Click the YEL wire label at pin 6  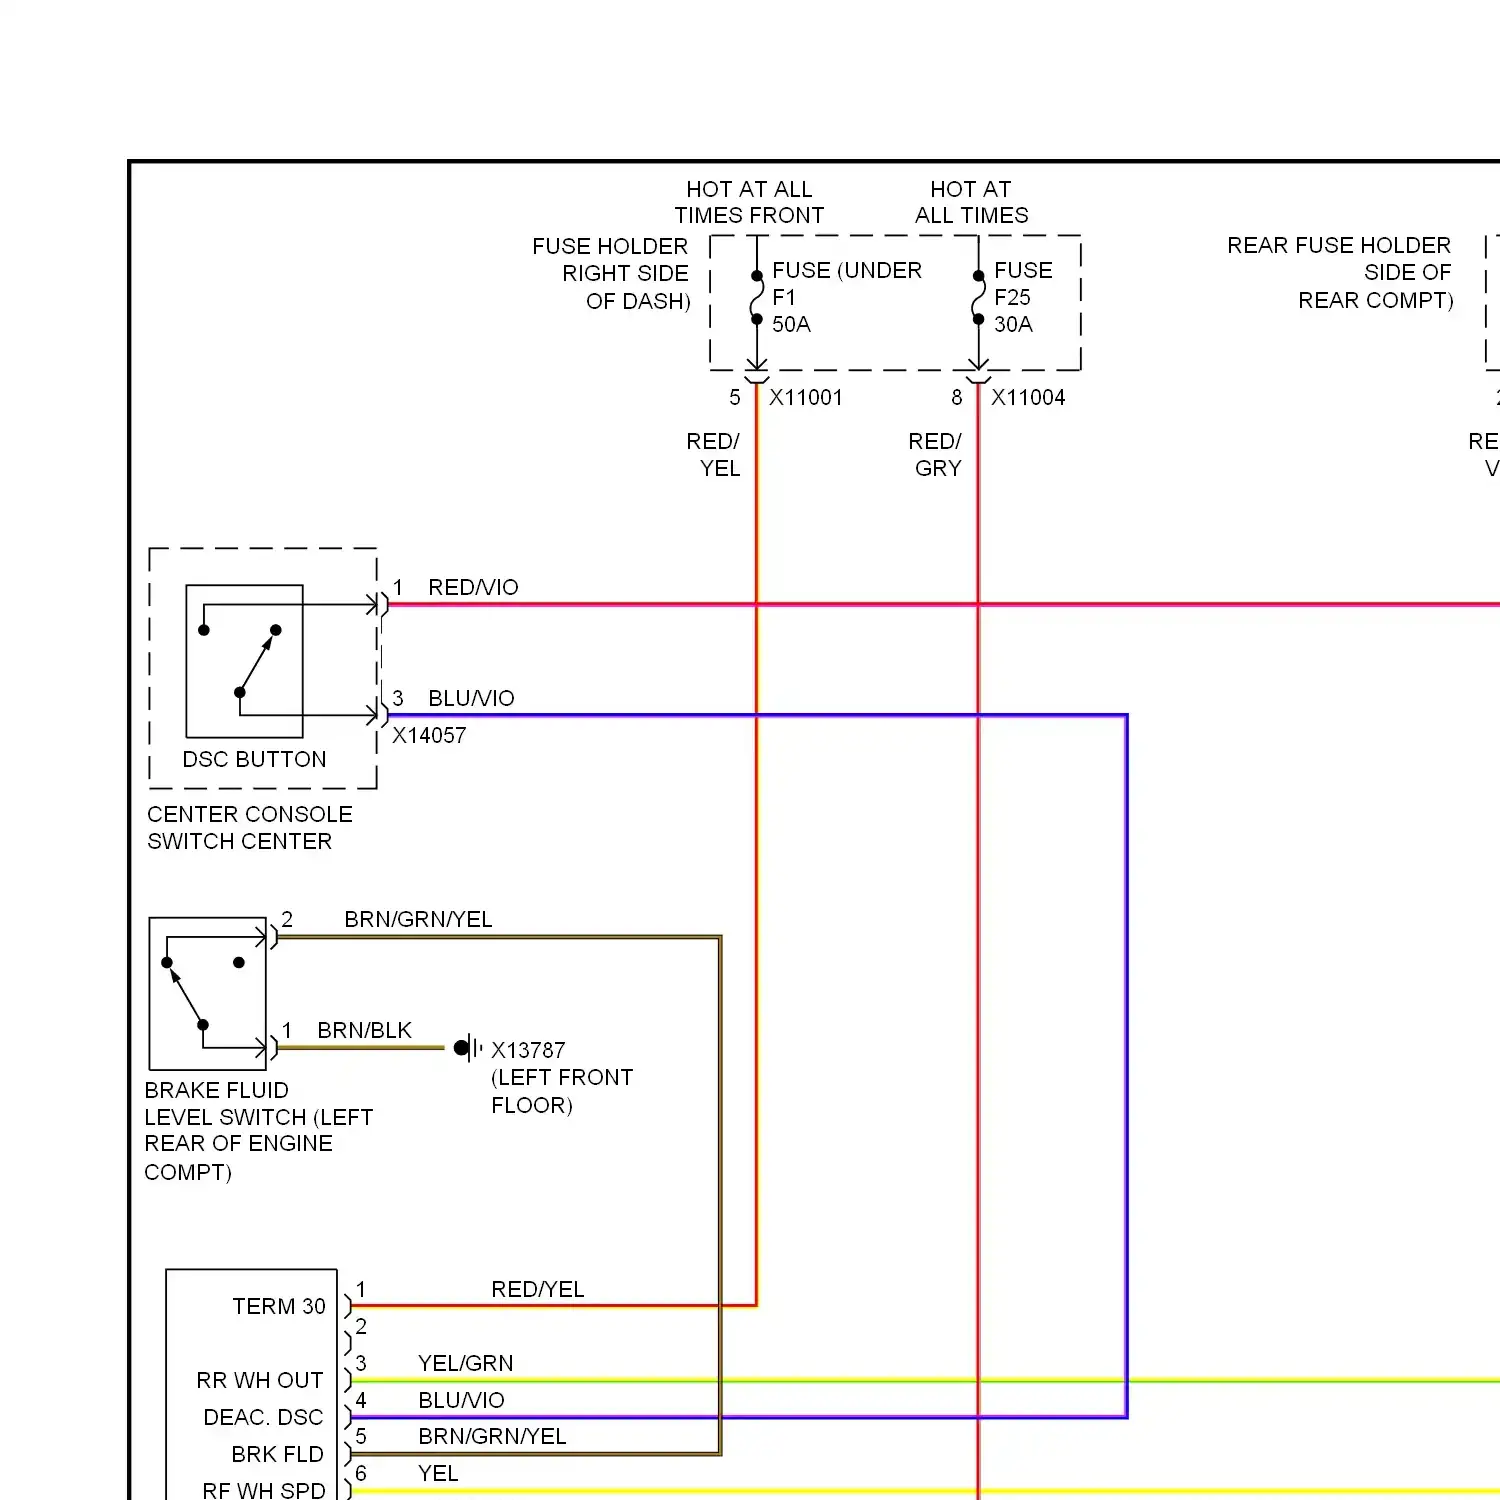[x=438, y=1473]
